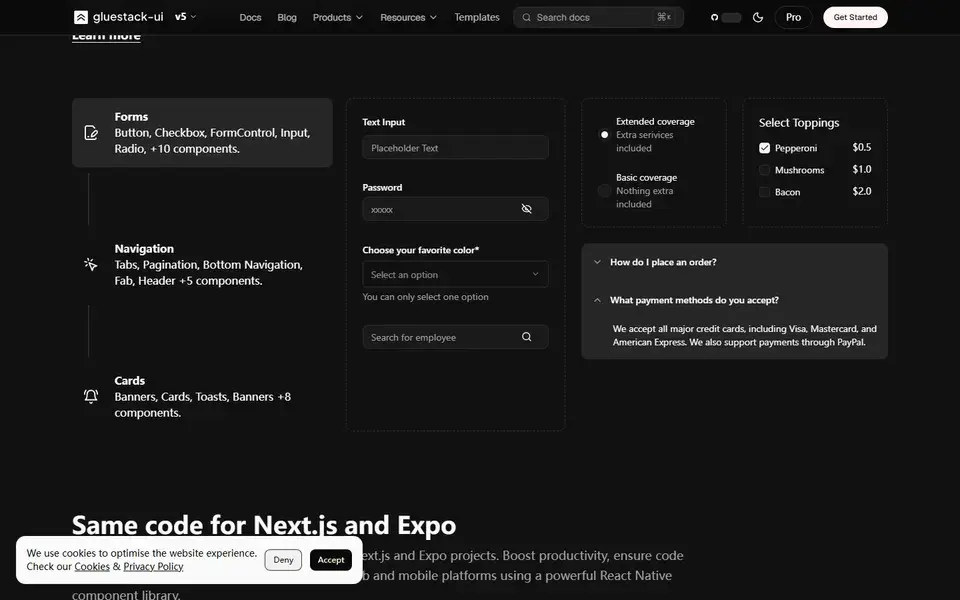Select the Basic coverage radio button
960x600 pixels.
tap(604, 190)
